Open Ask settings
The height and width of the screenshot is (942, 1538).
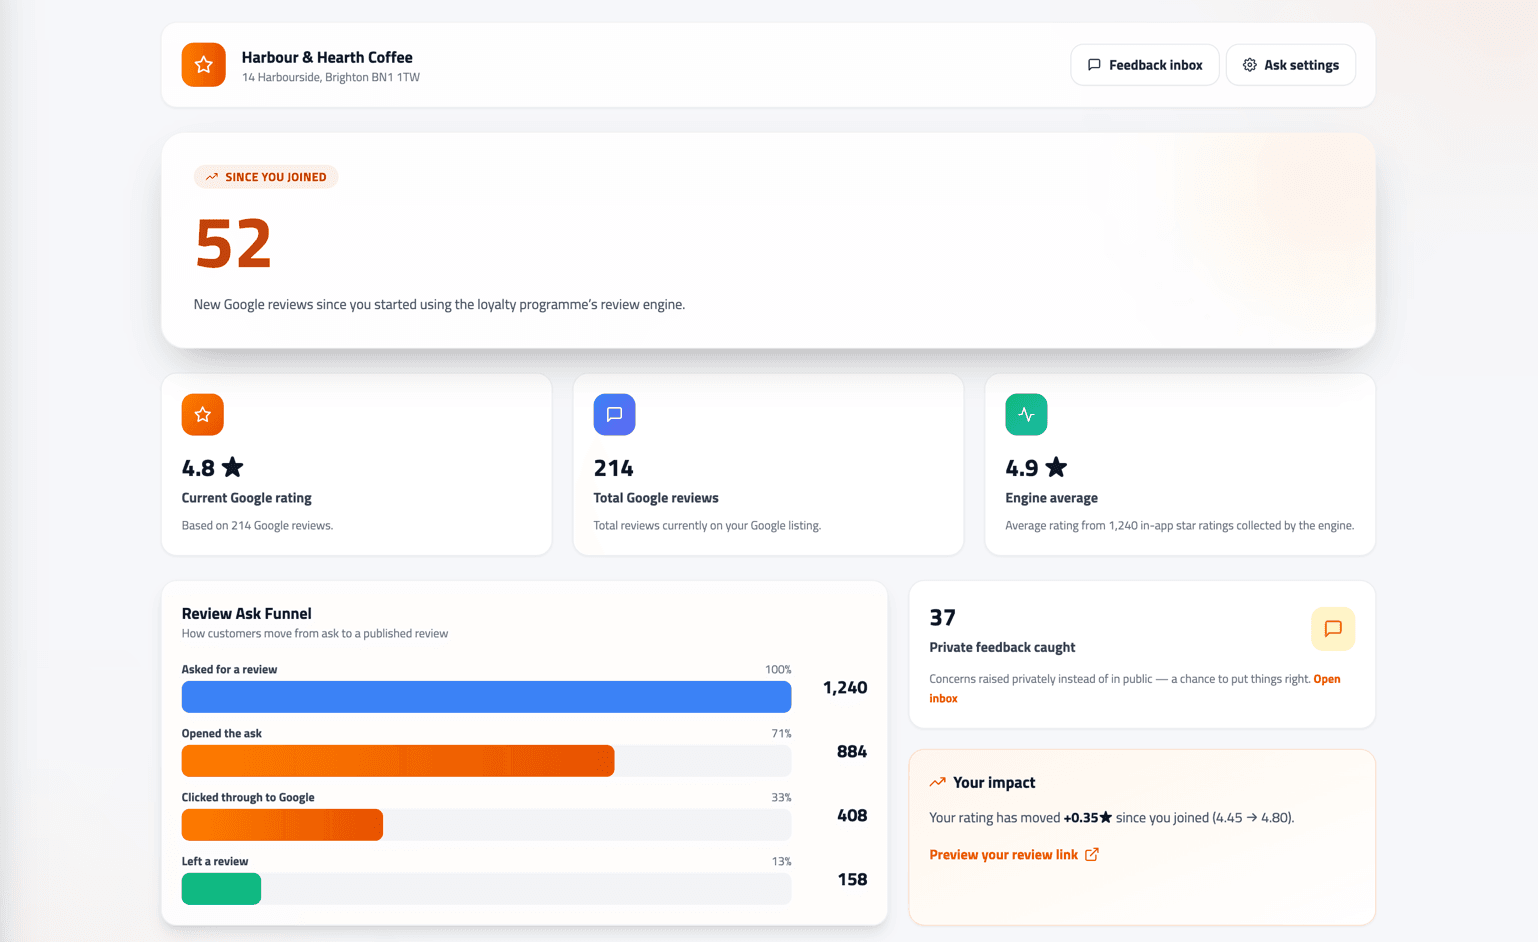[1290, 65]
